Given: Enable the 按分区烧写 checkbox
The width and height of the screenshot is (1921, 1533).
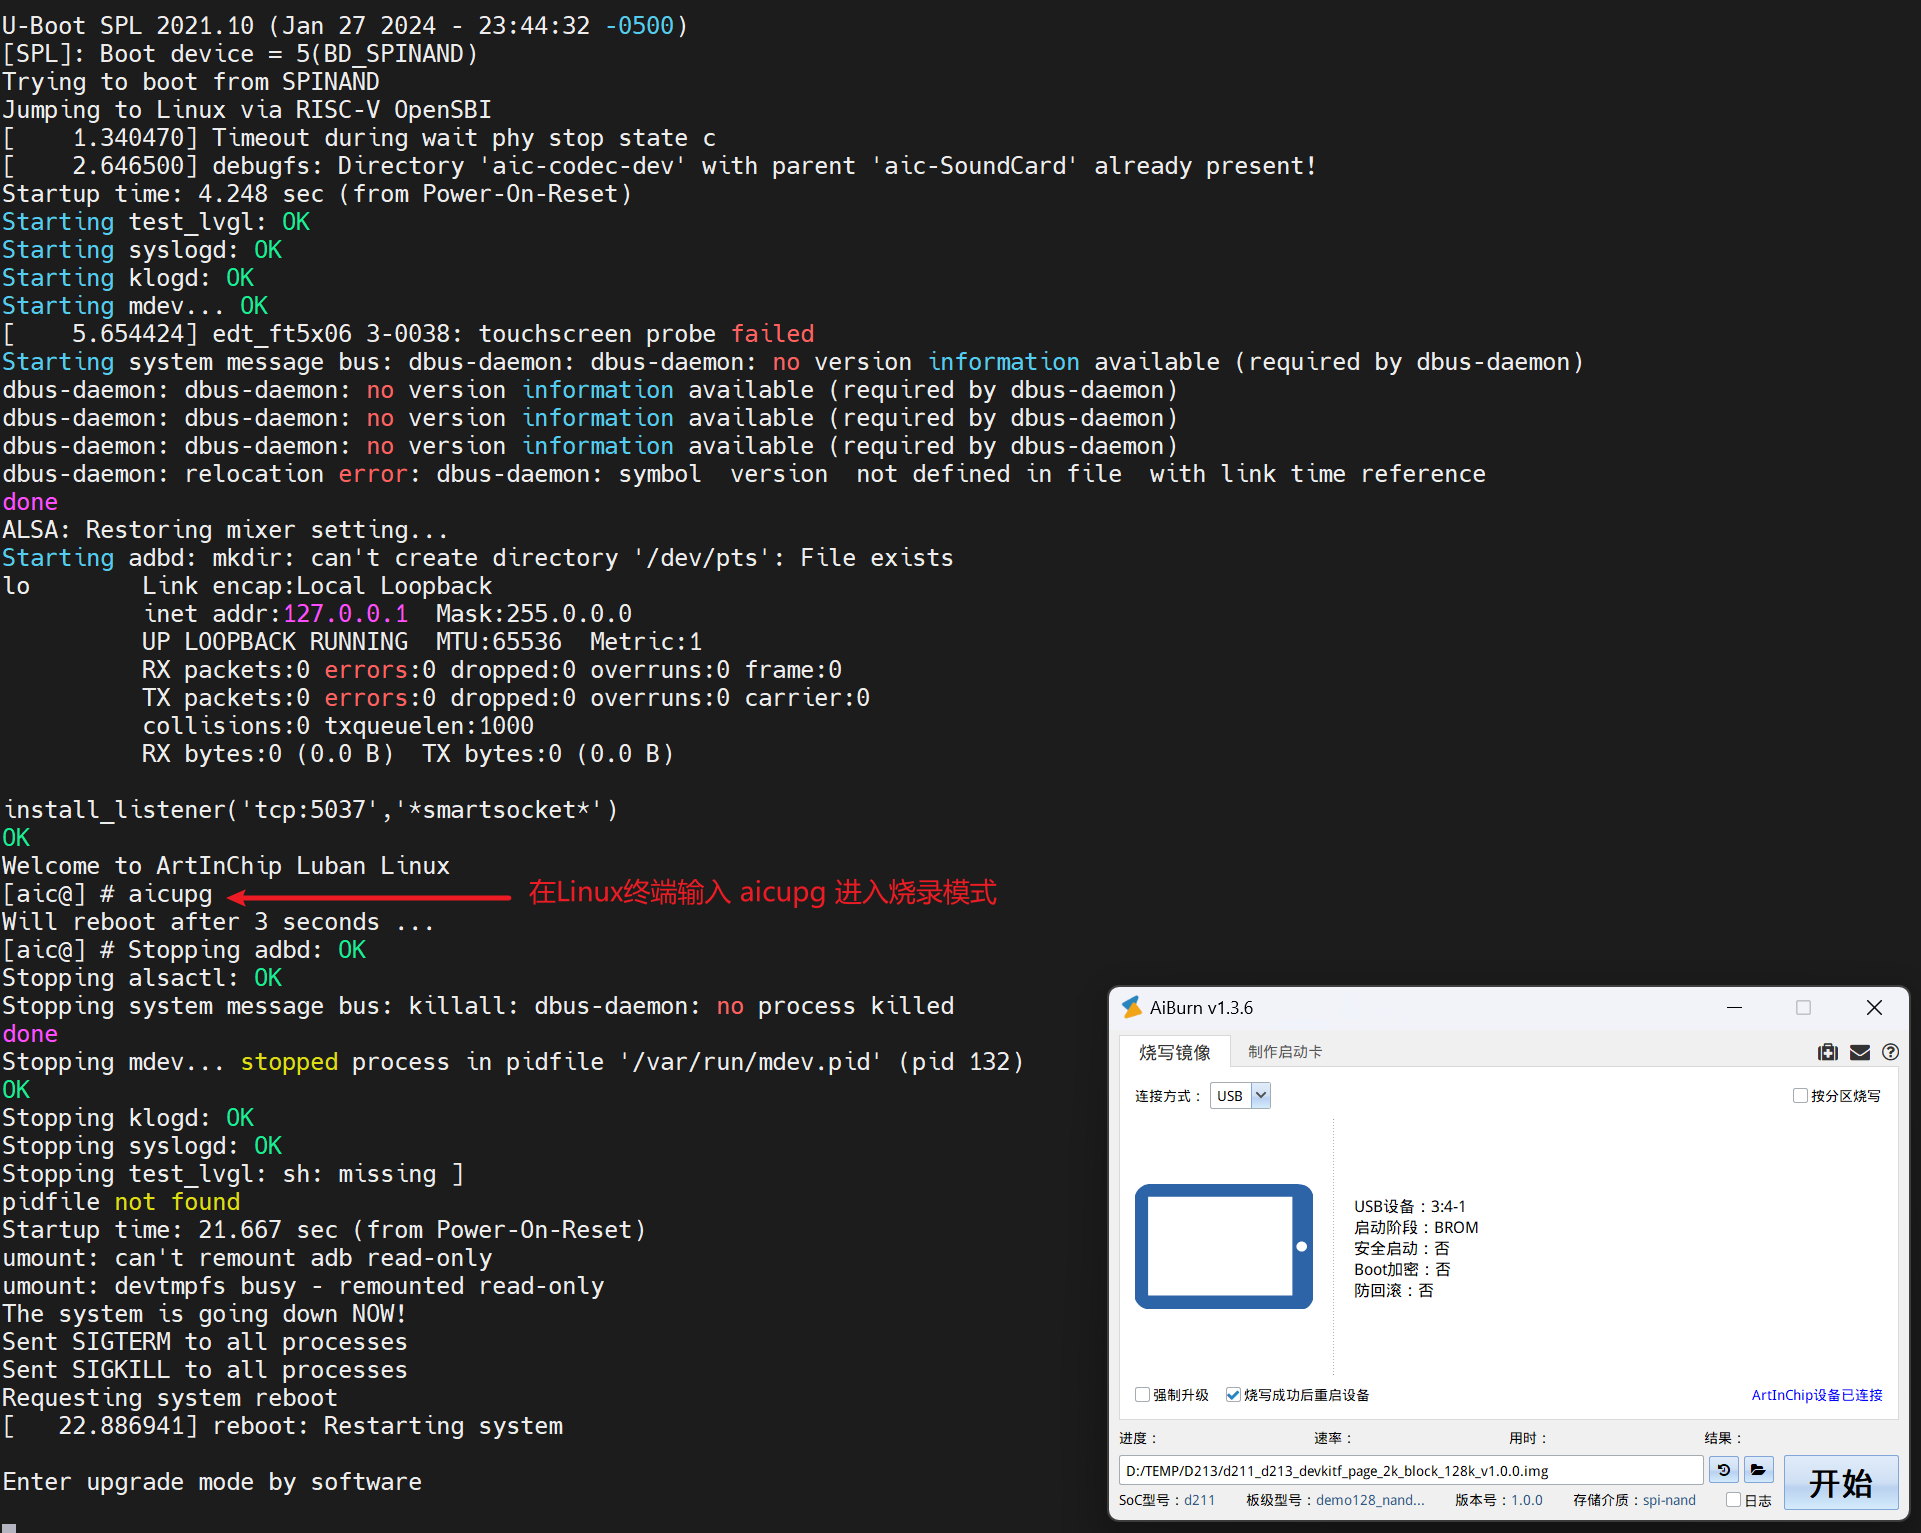Looking at the screenshot, I should tap(1800, 1096).
